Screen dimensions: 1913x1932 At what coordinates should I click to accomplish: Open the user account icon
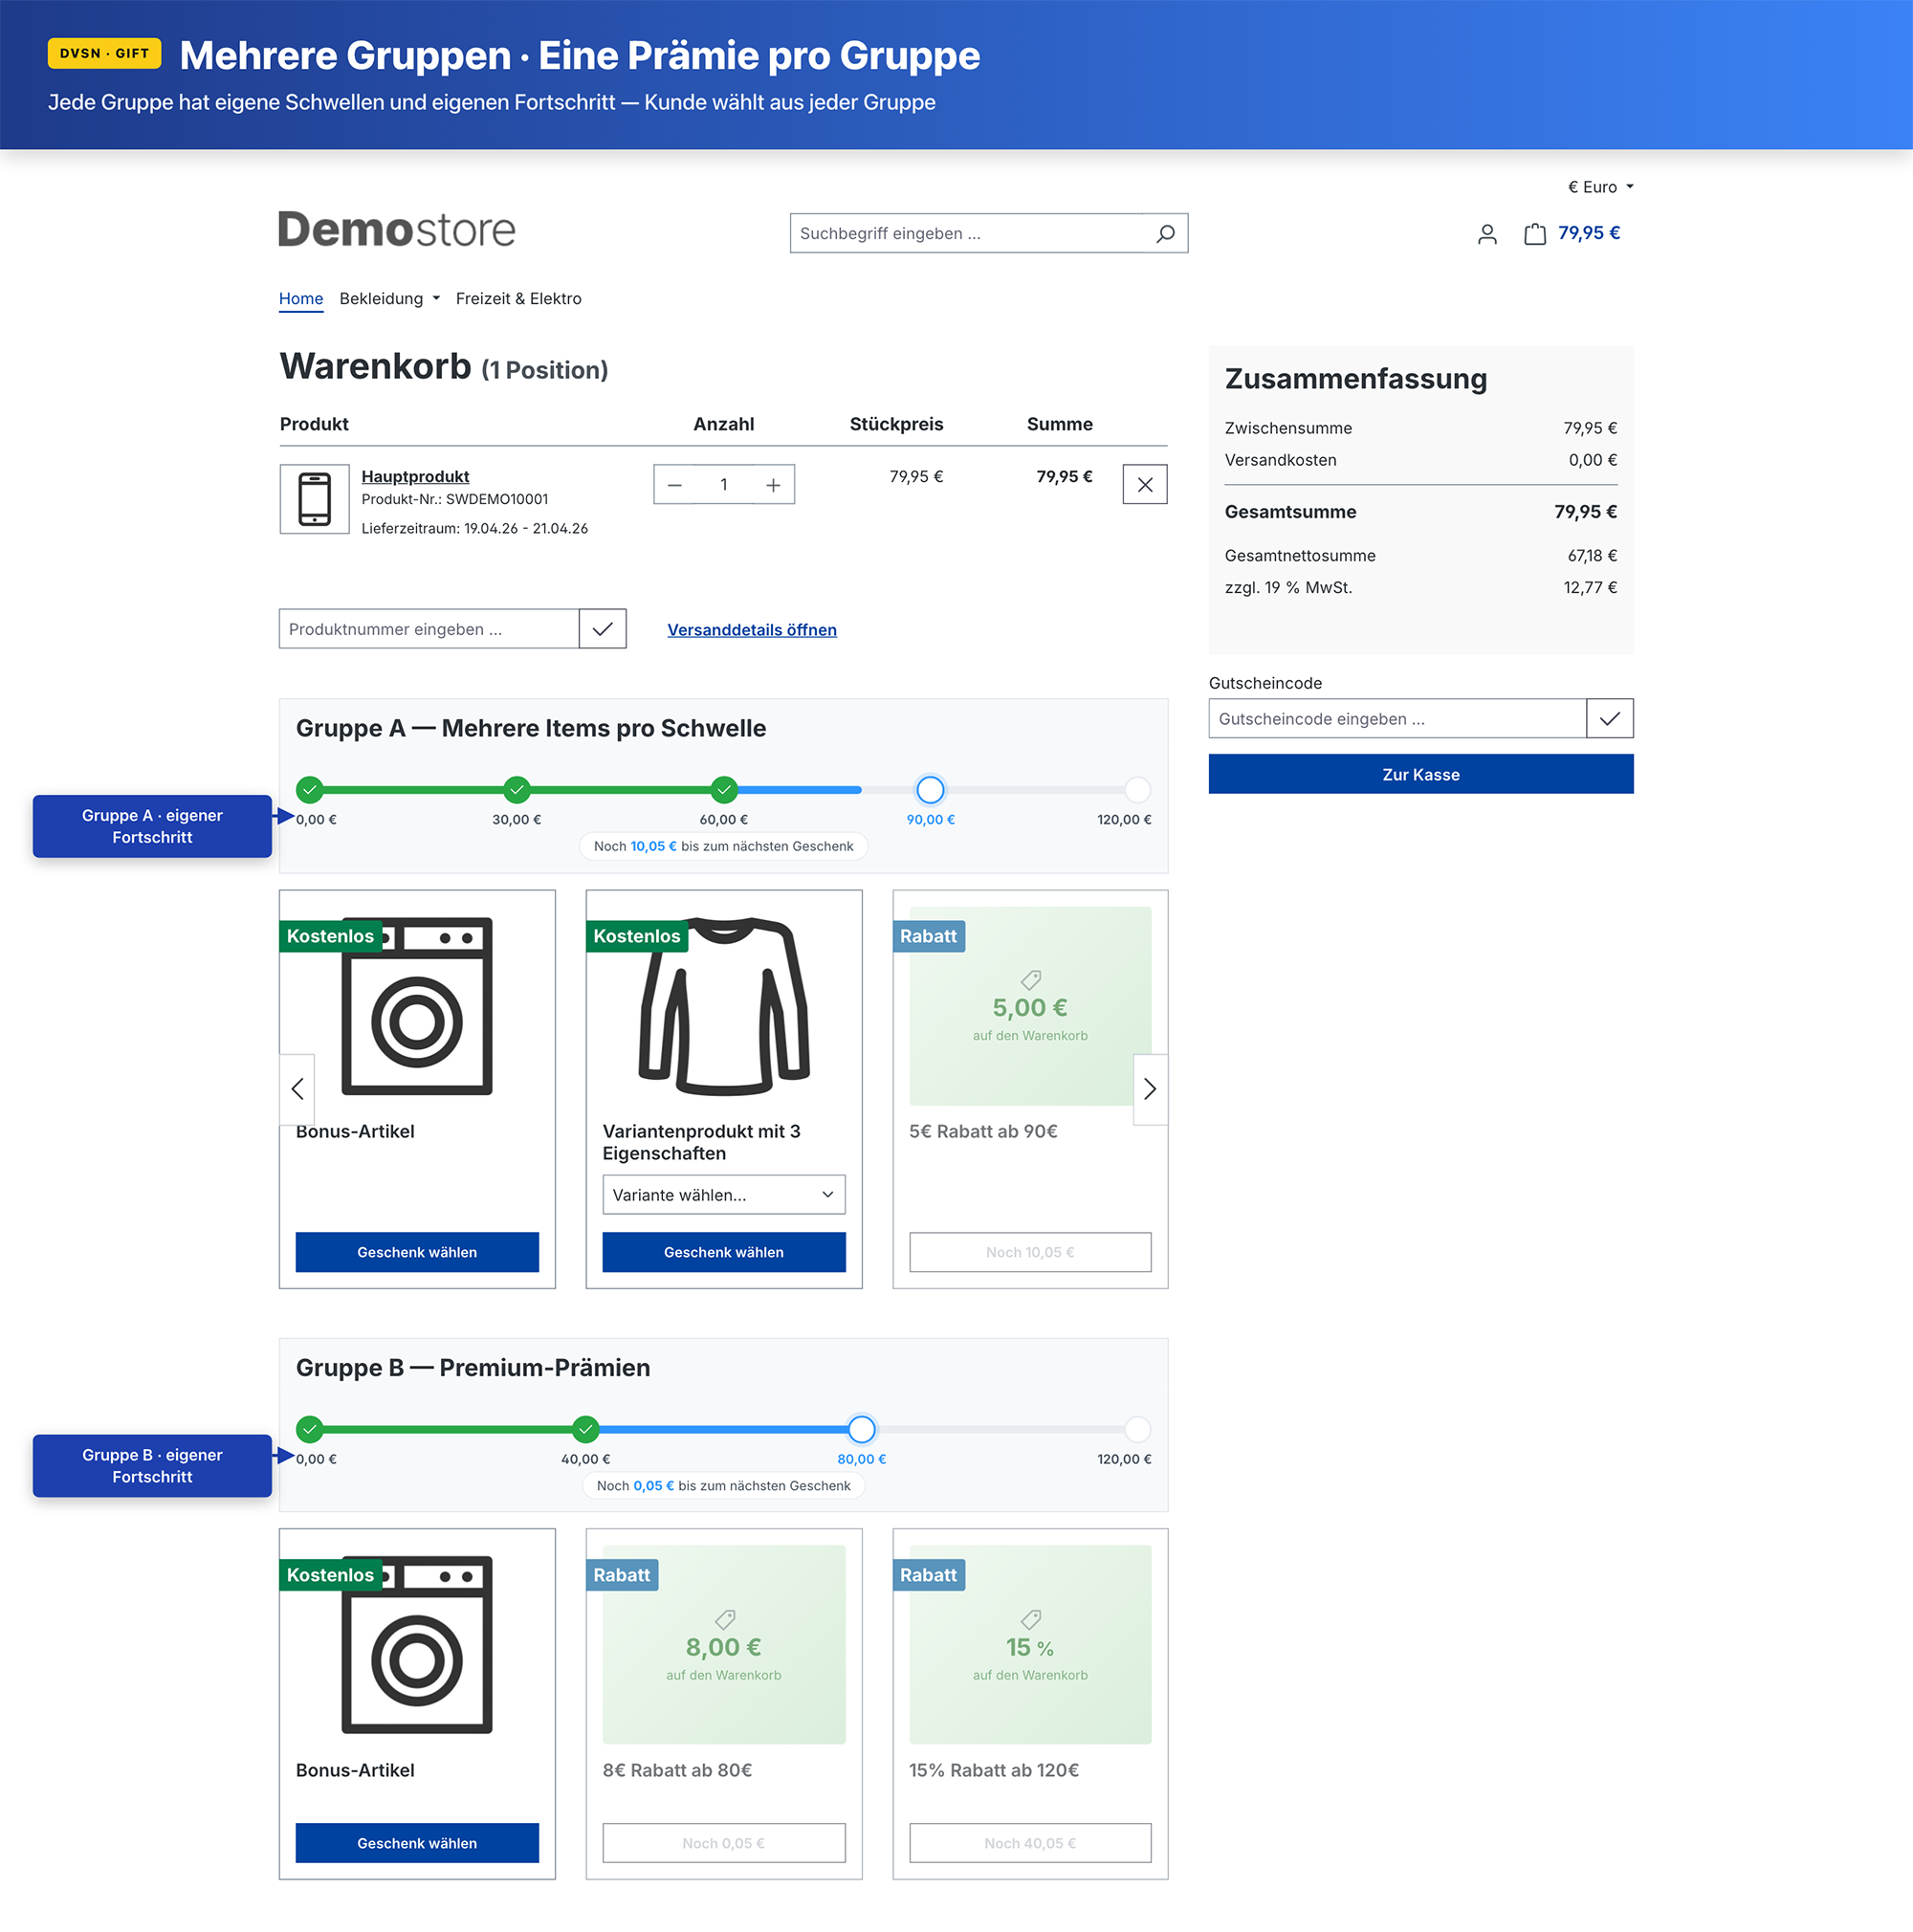pyautogui.click(x=1487, y=234)
